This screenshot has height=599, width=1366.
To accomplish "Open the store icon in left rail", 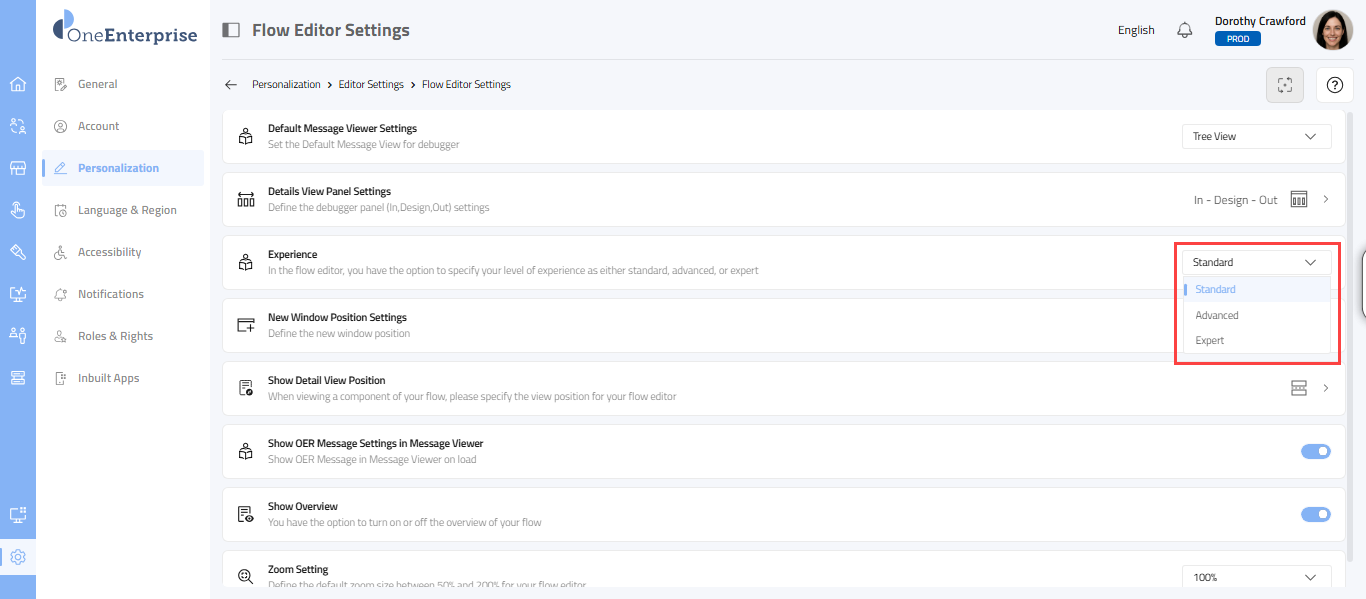I will pos(18,168).
